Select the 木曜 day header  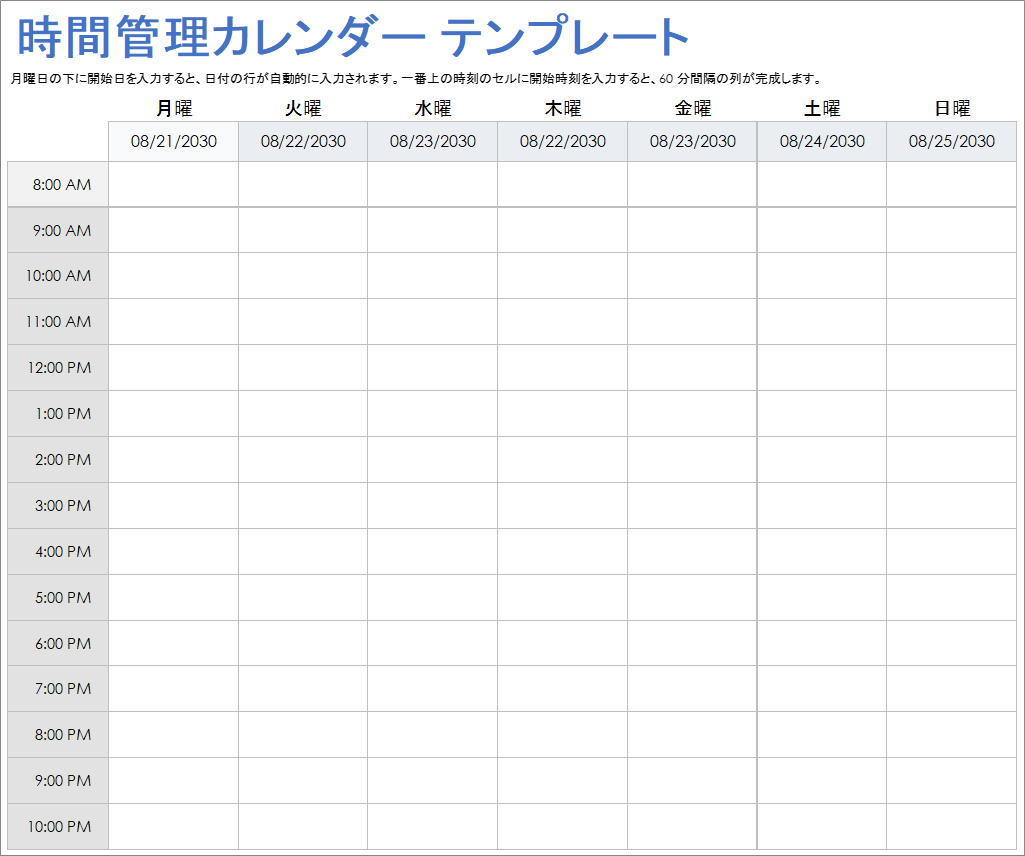pyautogui.click(x=562, y=109)
